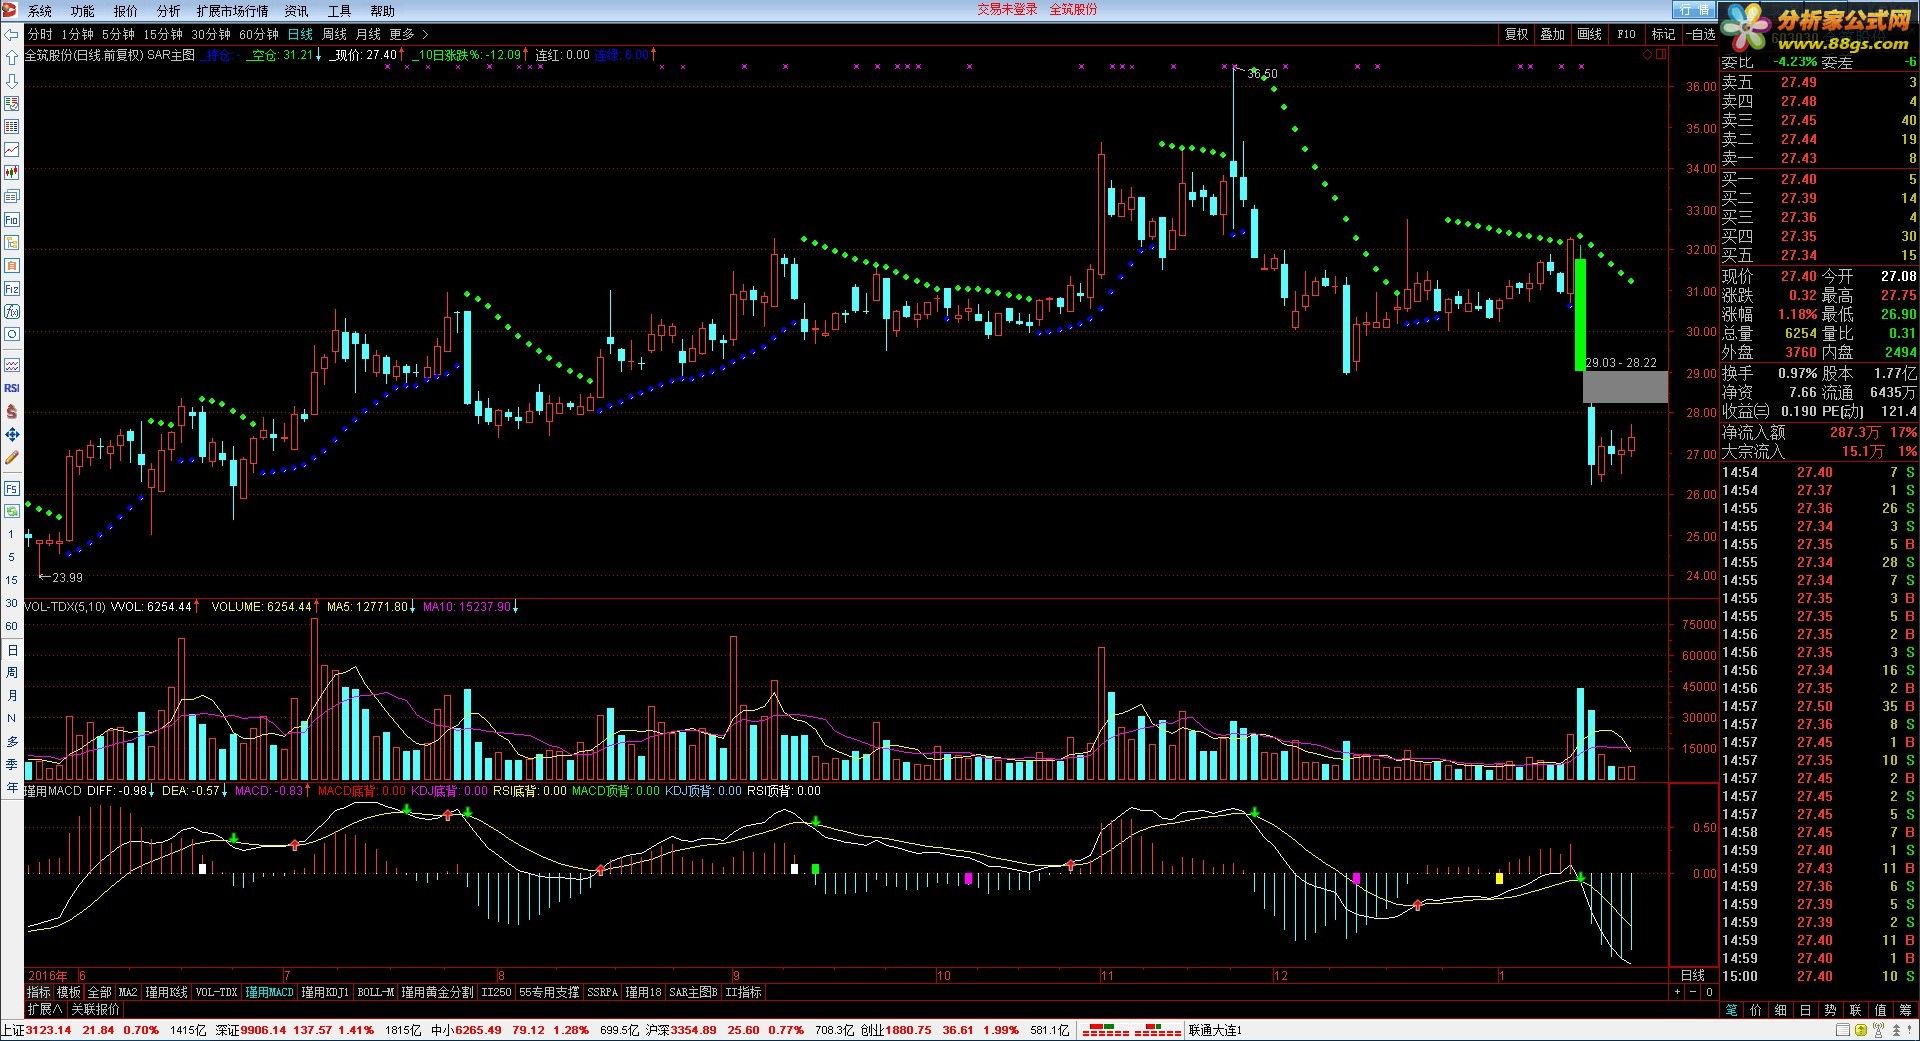
Task: Click the small square icon above price axis
Action: tap(1662, 55)
